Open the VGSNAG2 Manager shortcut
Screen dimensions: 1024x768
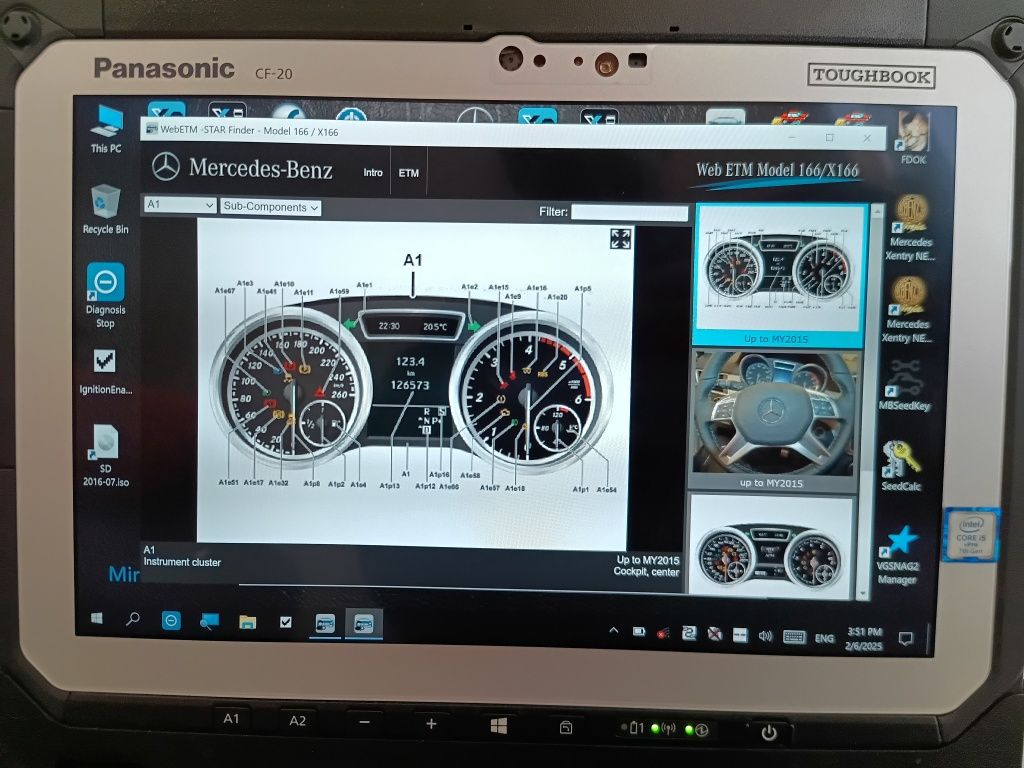pyautogui.click(x=897, y=554)
